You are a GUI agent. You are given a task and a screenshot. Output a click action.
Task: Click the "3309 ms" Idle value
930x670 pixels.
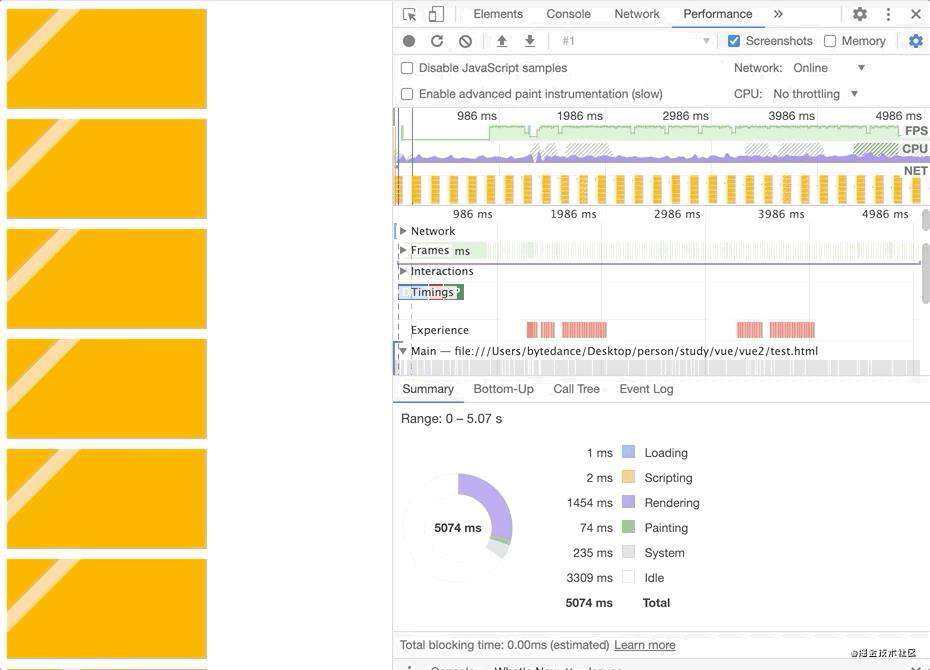[x=590, y=578]
